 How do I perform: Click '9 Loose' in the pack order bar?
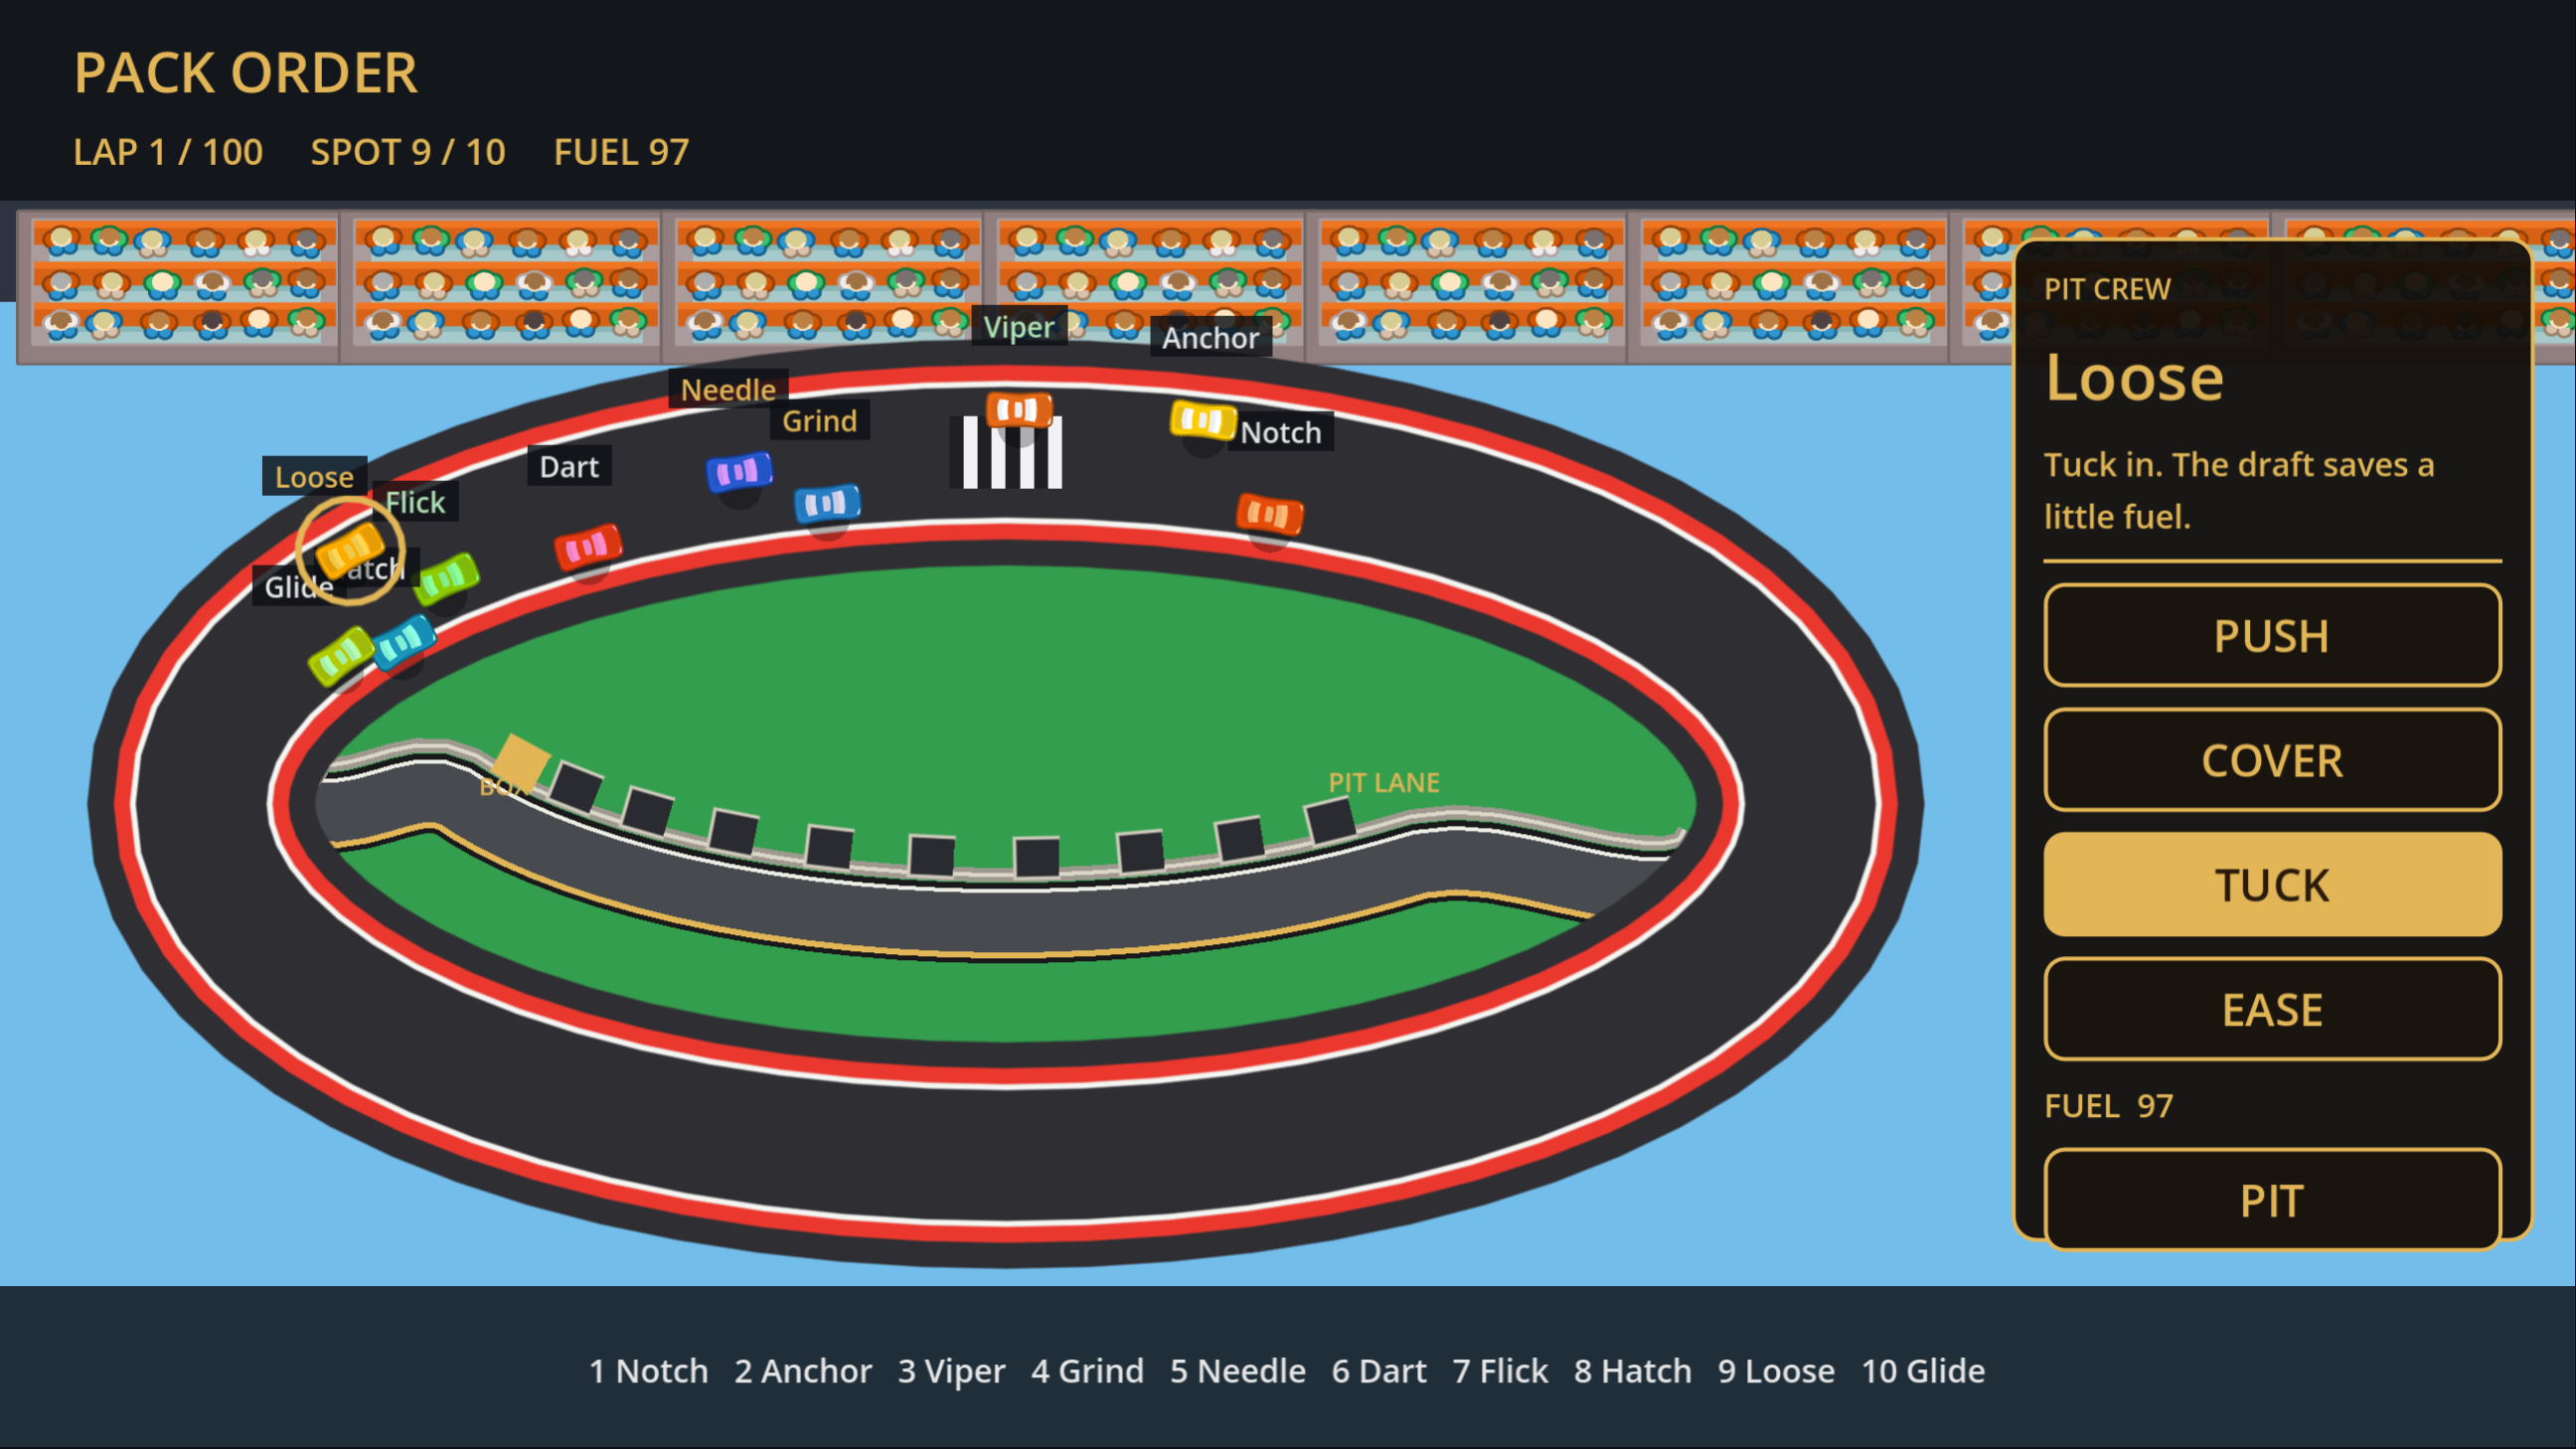1776,1370
